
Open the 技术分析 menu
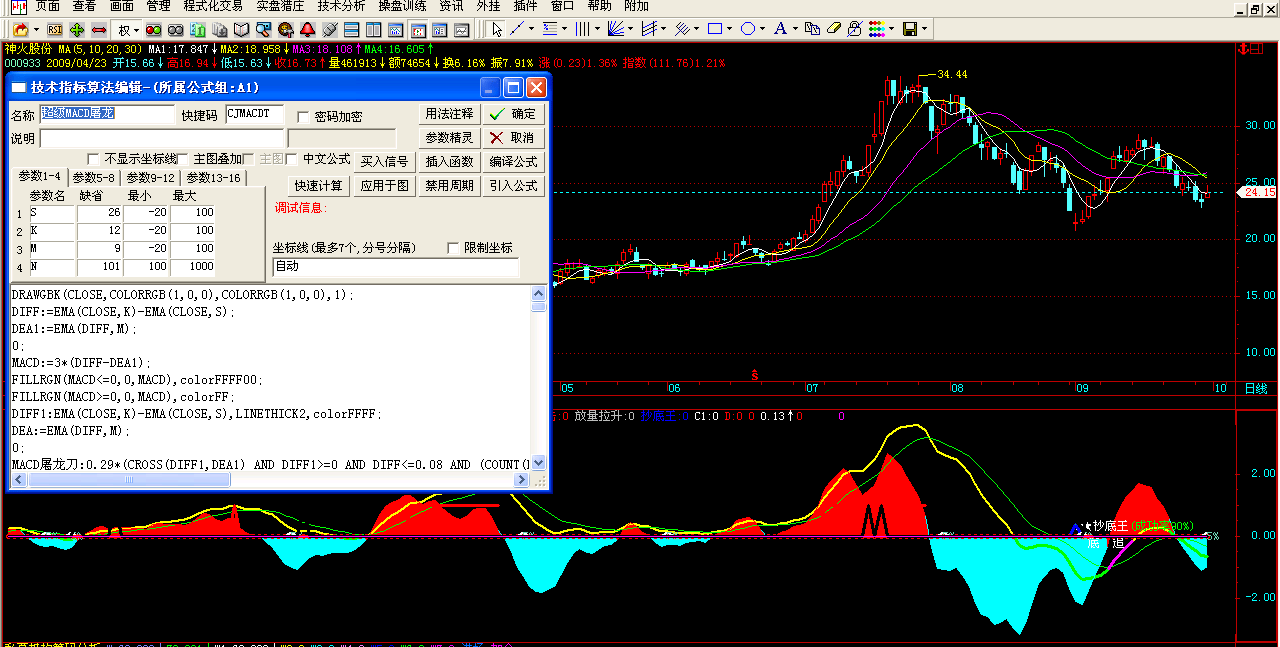(341, 6)
